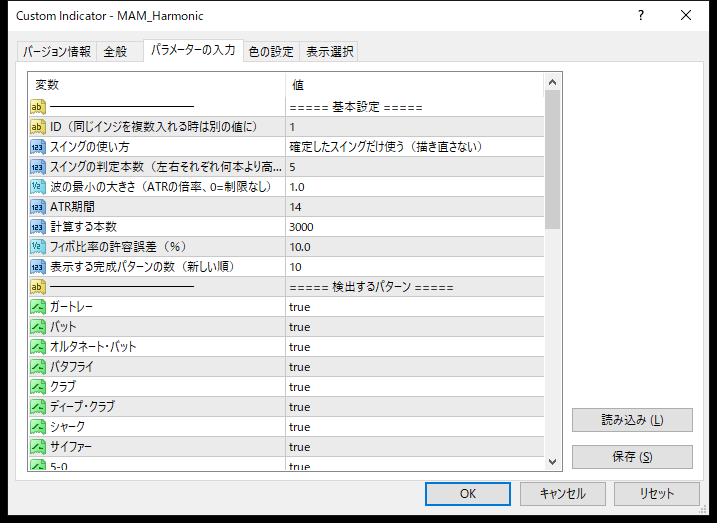Select the ===== 検出するパターン ===== value cell
The width and height of the screenshot is (717, 523).
point(414,287)
